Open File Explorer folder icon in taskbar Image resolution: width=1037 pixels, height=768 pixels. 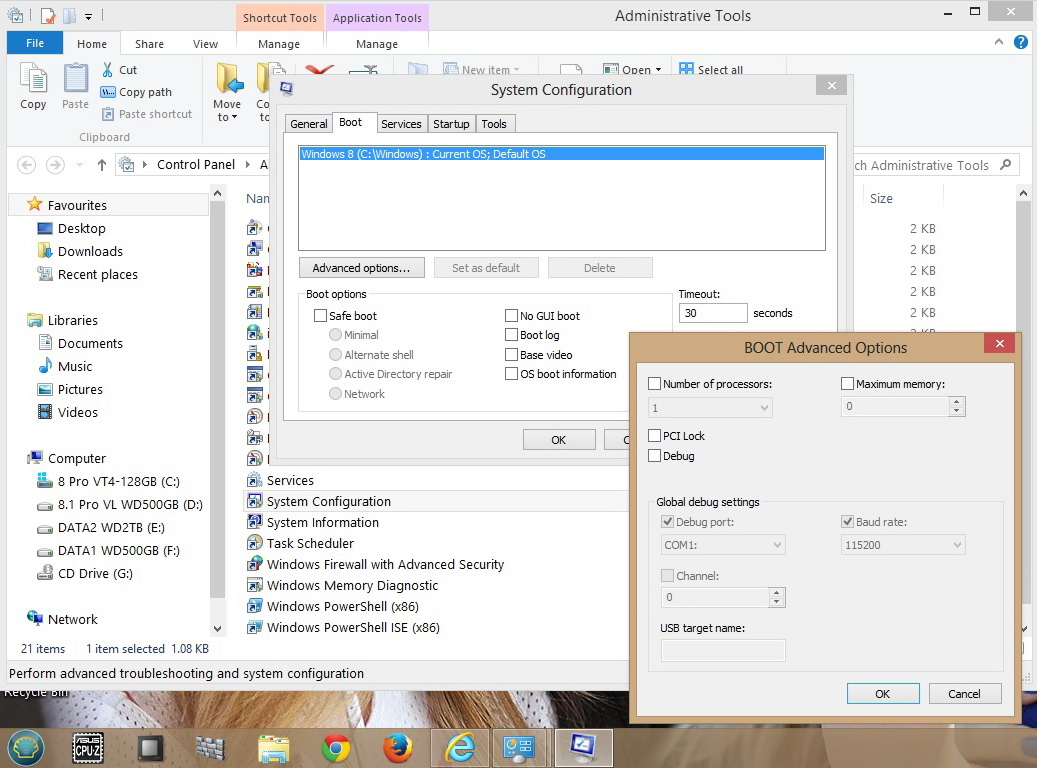click(x=273, y=748)
